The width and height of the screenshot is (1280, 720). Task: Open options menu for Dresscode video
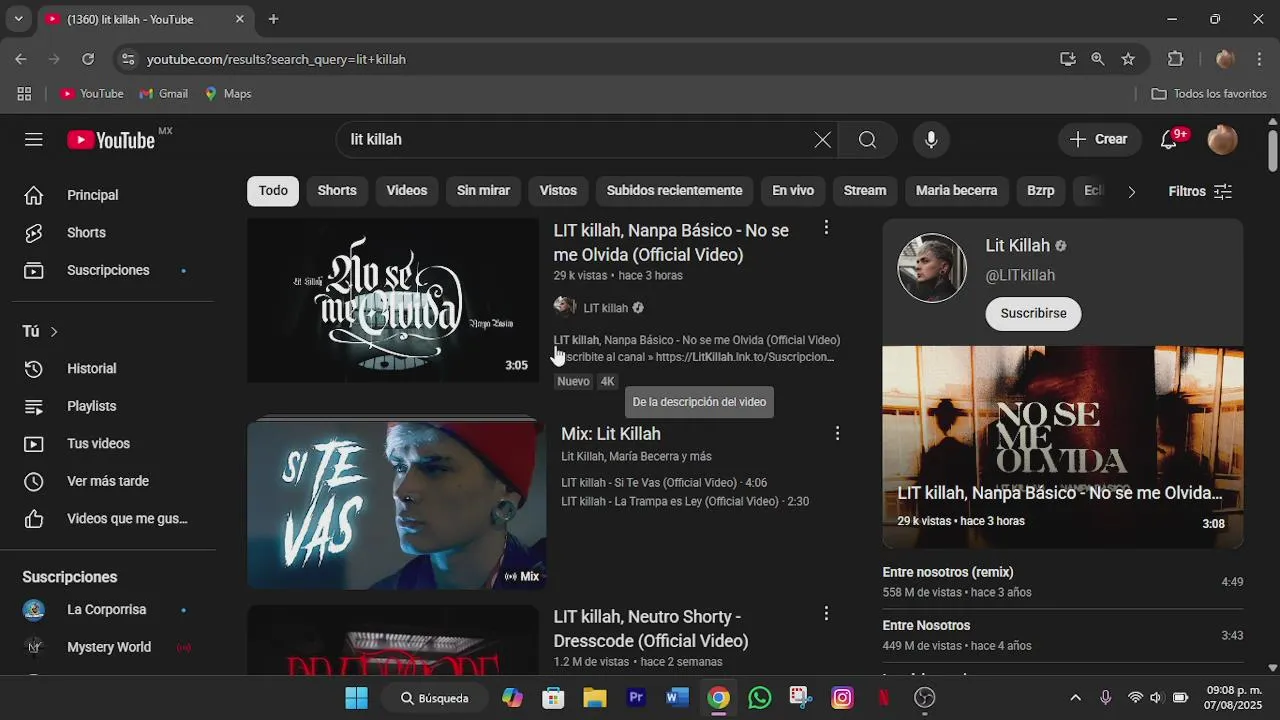click(826, 613)
